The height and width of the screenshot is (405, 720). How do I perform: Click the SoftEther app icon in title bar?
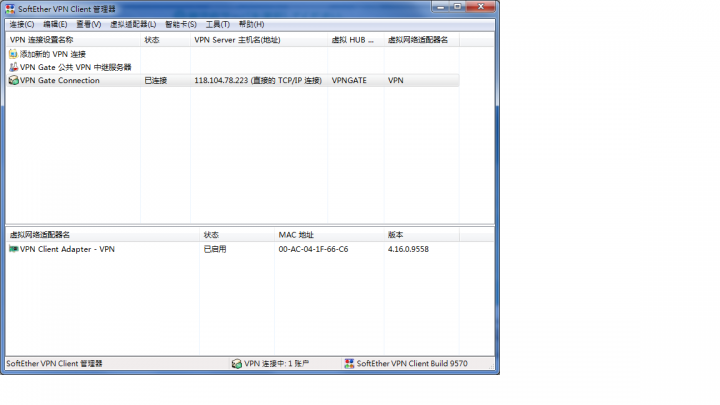coord(10,9)
